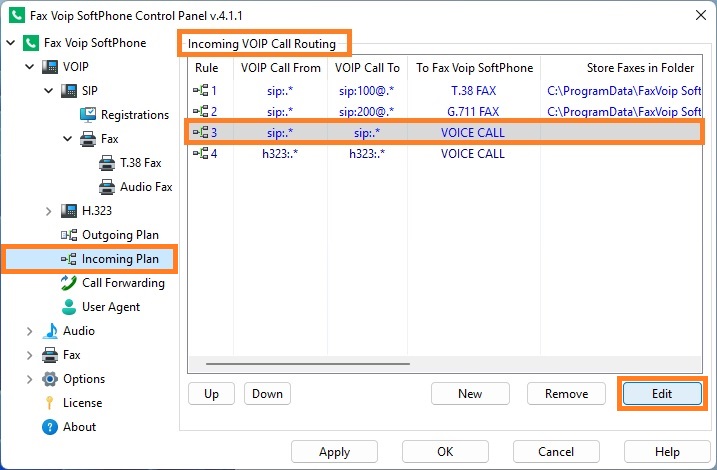Edit the selected routing rule
The width and height of the screenshot is (717, 470).
[x=662, y=394]
